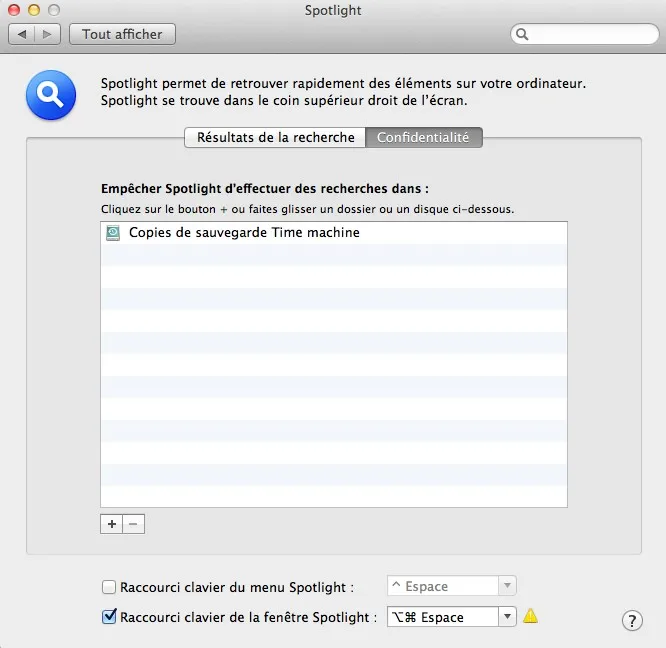Click the search magnifier icon in toolbar
The image size is (666, 648).
(x=522, y=34)
